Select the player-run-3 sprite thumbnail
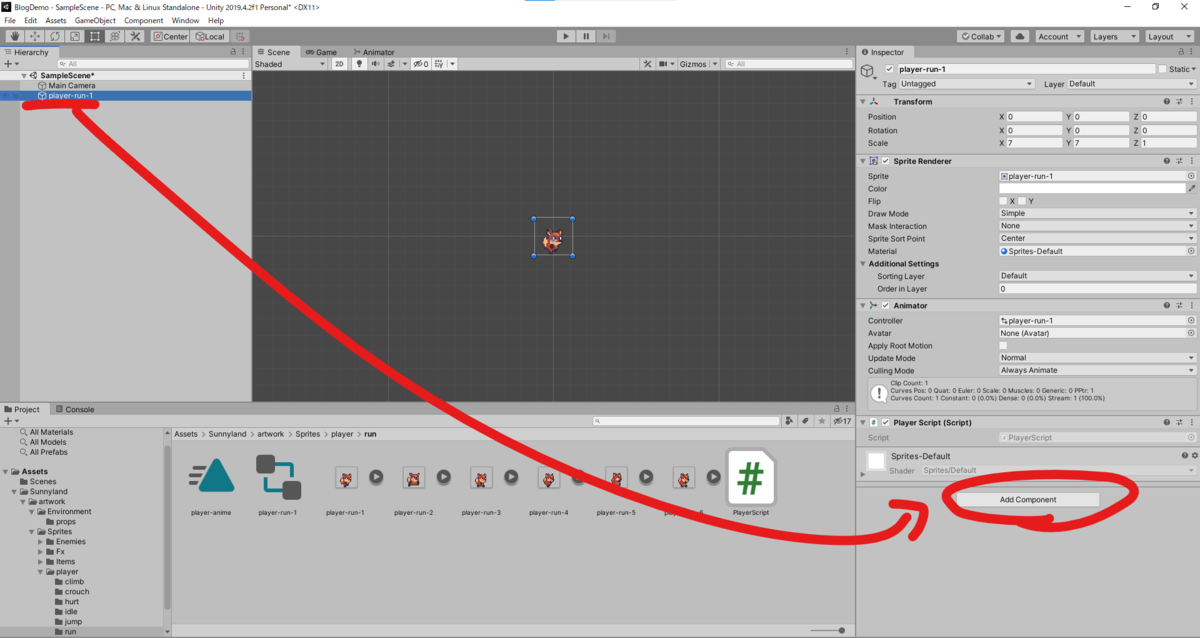Screen dimensions: 1200x638 pyautogui.click(x=481, y=478)
